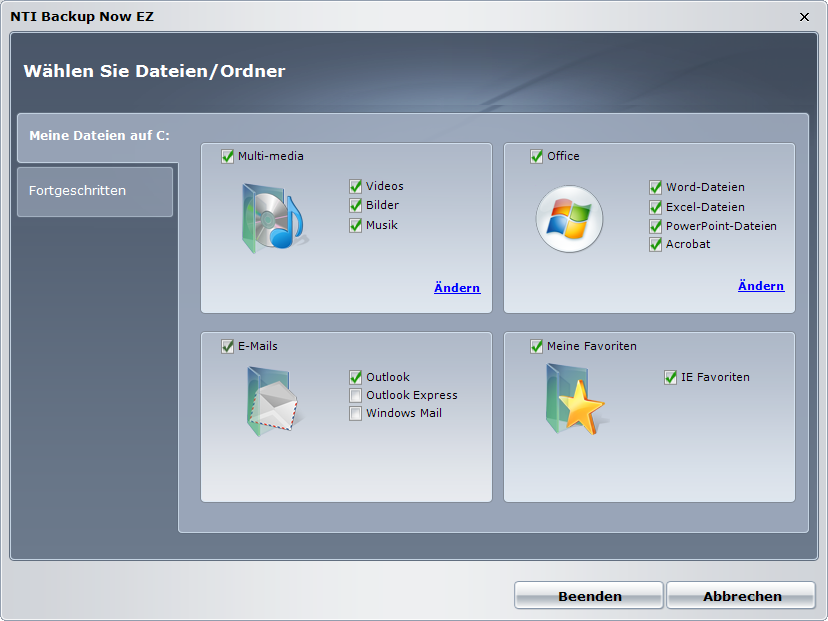Toggle the PowerPoint-Dateien checkbox
The image size is (828, 621).
click(x=655, y=227)
